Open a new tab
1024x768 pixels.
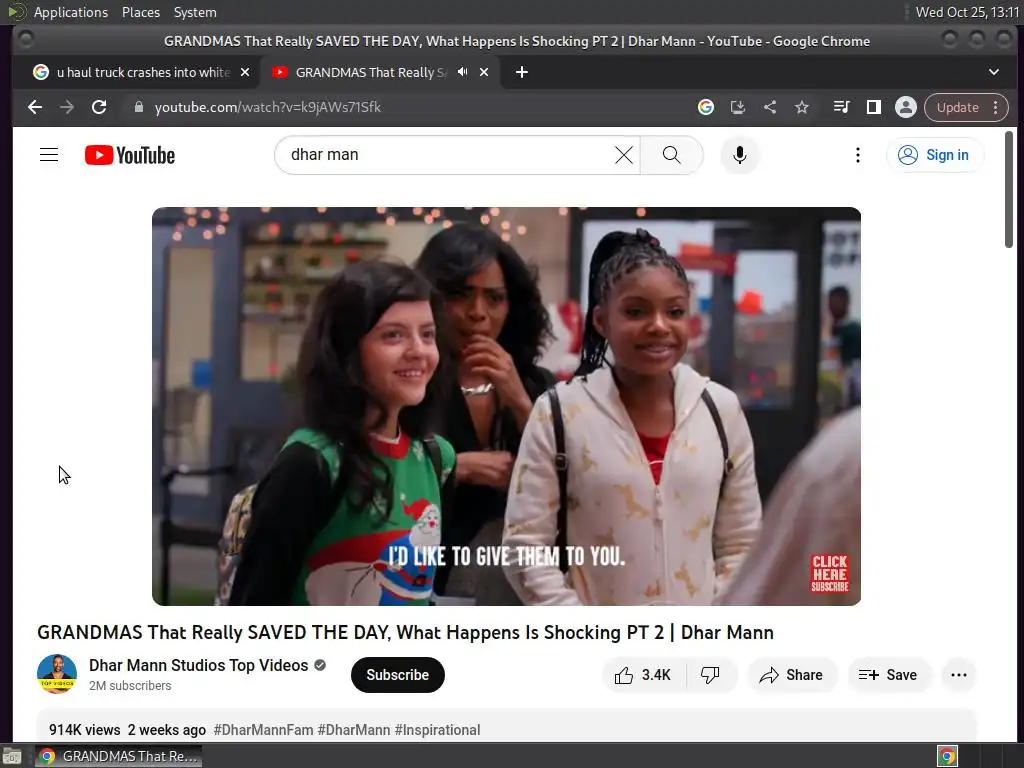click(521, 72)
